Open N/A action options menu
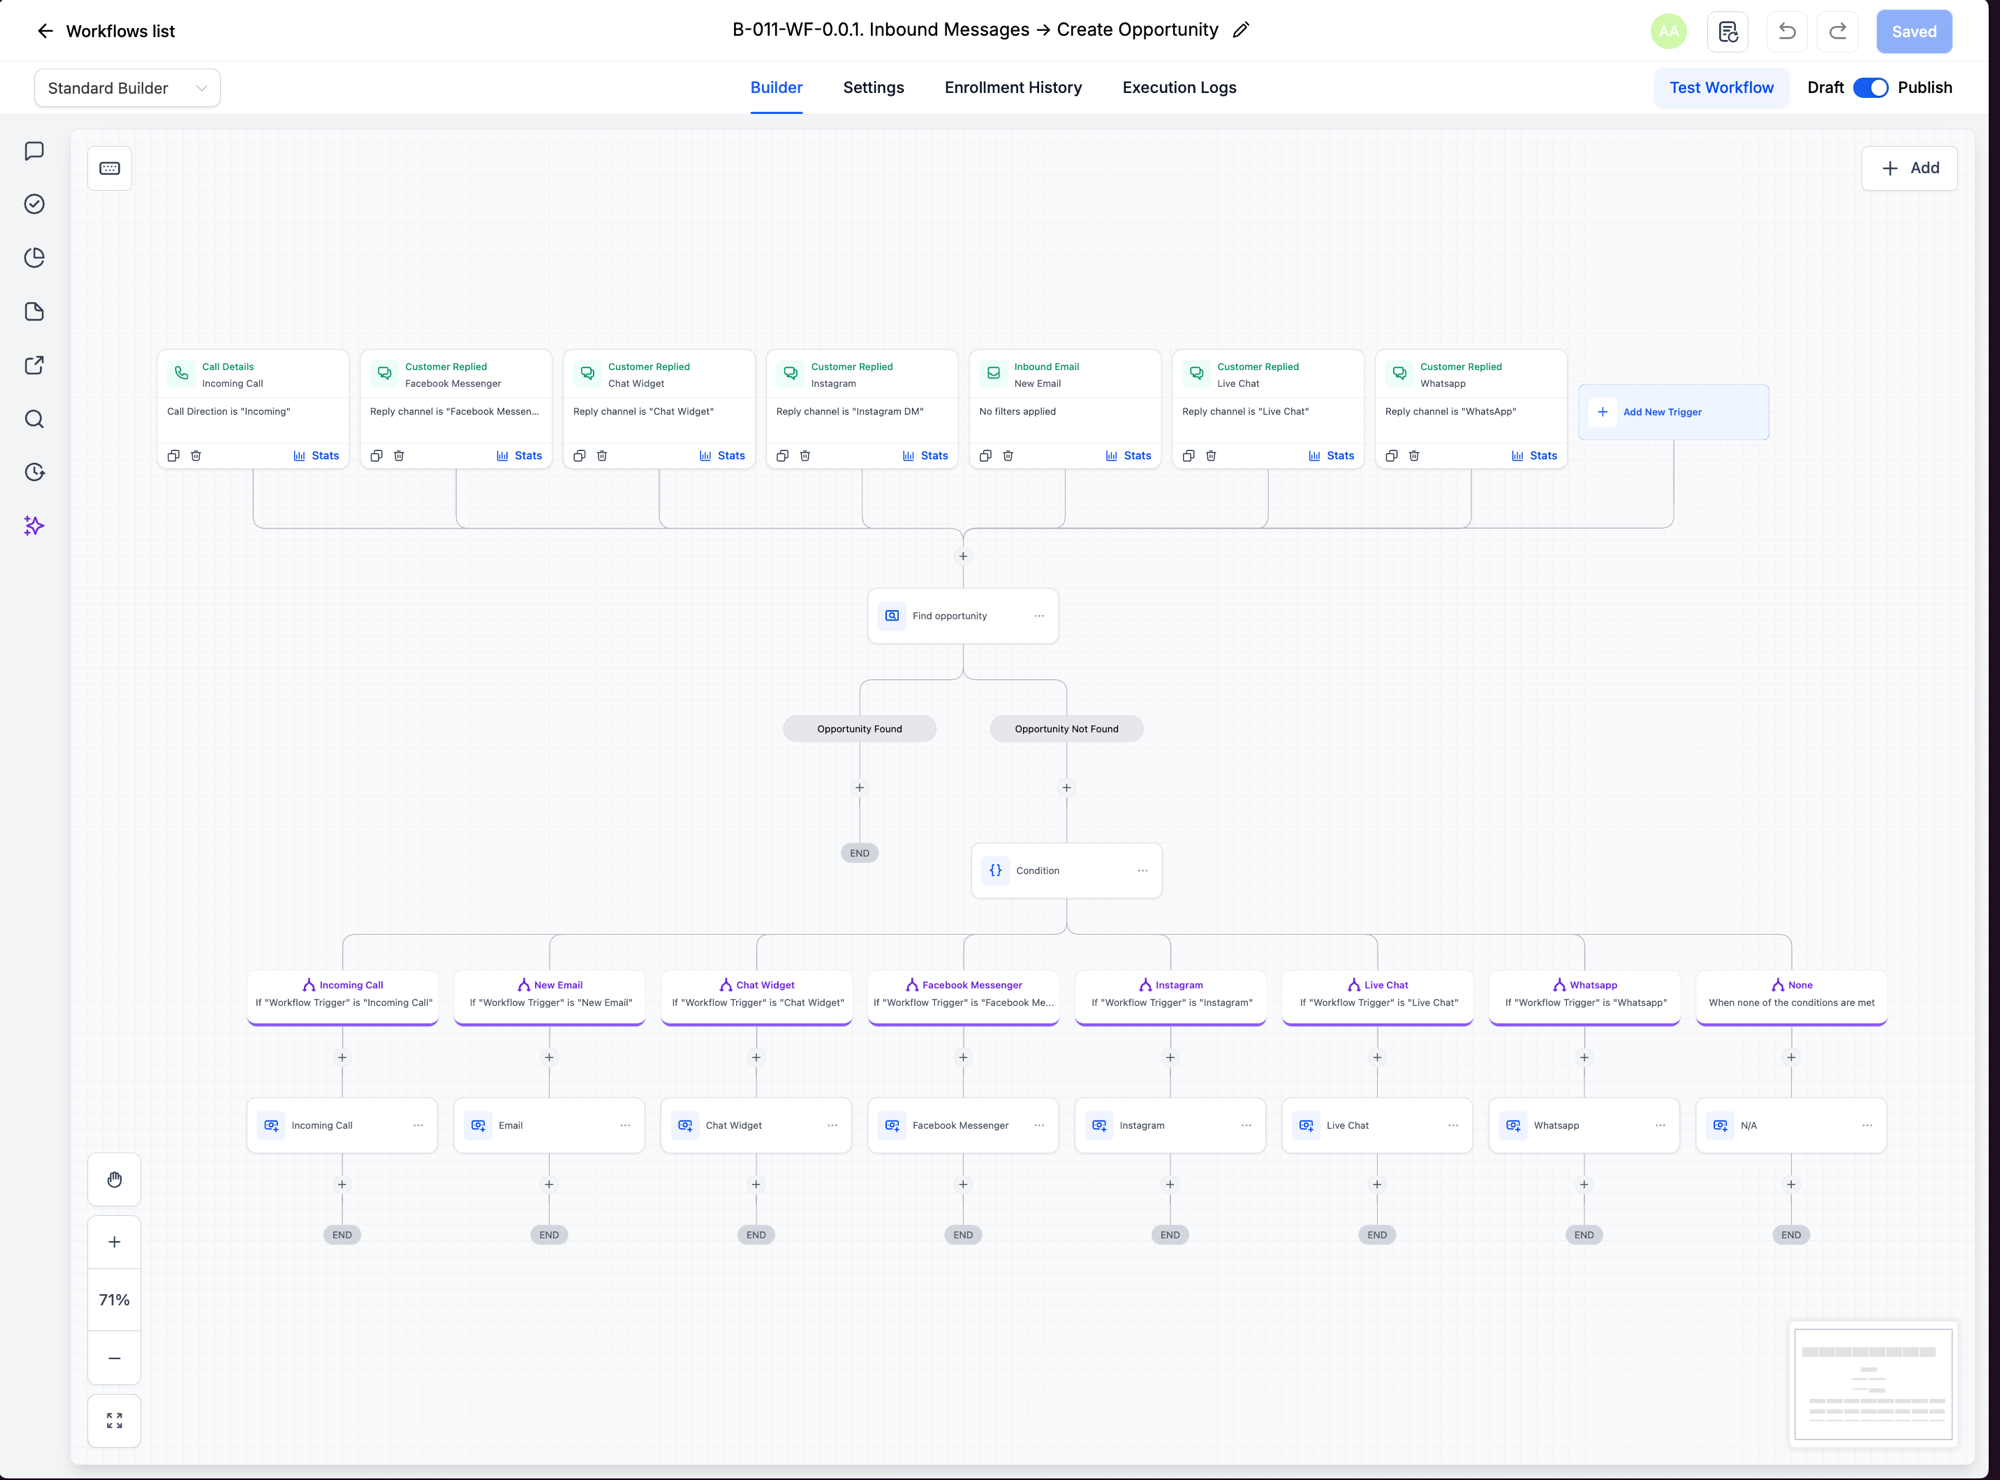Screen dimensions: 2000x1480 [1867, 1126]
